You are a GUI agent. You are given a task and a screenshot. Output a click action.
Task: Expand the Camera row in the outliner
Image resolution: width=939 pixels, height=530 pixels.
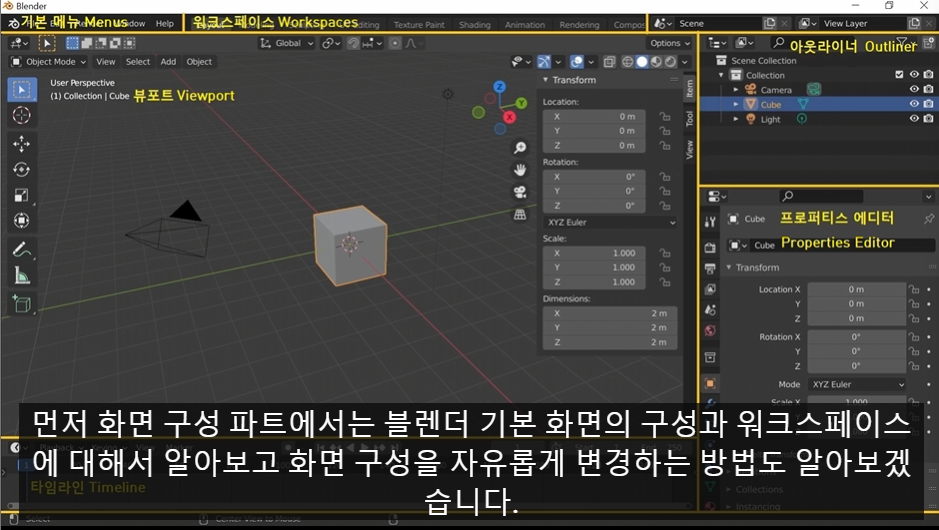(736, 90)
